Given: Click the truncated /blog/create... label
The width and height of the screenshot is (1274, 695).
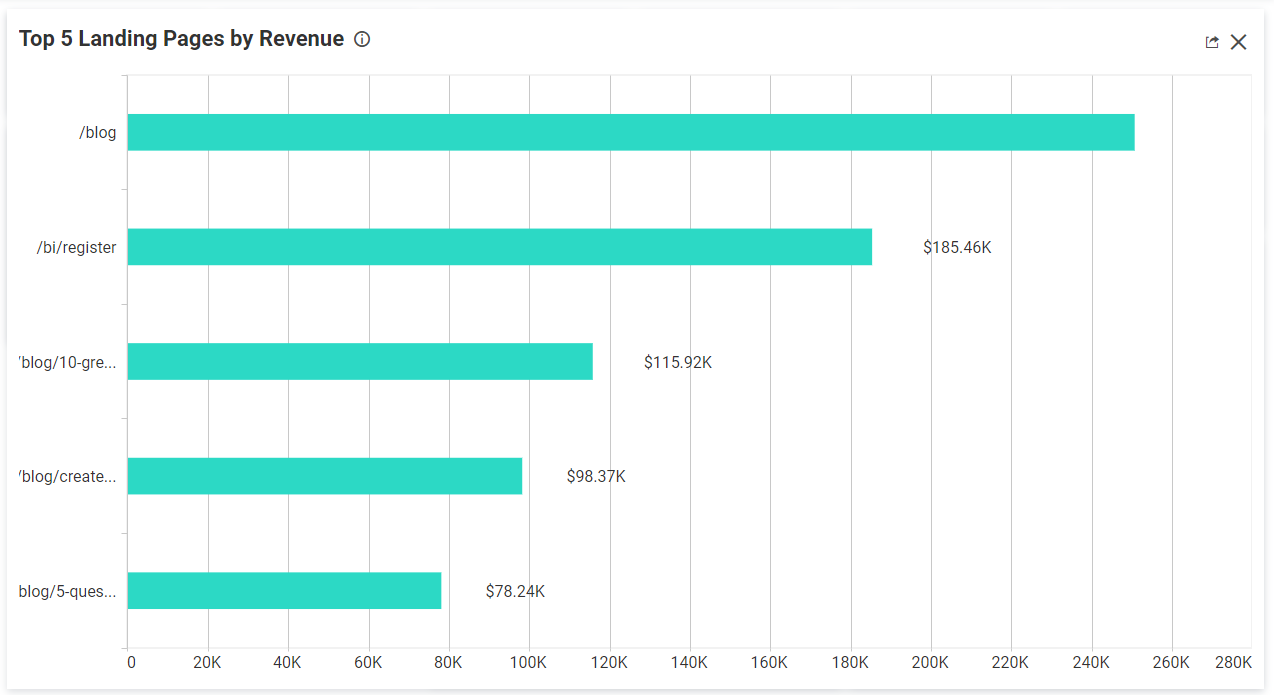Looking at the screenshot, I should (65, 476).
